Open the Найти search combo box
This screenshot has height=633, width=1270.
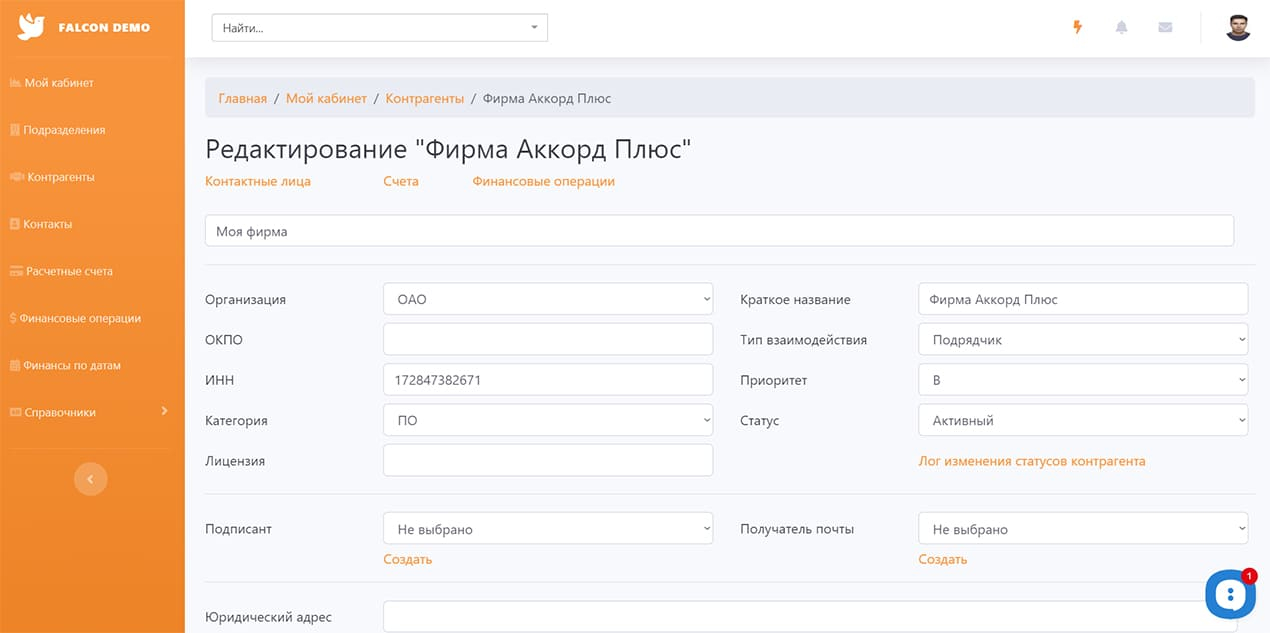pyautogui.click(x=379, y=28)
